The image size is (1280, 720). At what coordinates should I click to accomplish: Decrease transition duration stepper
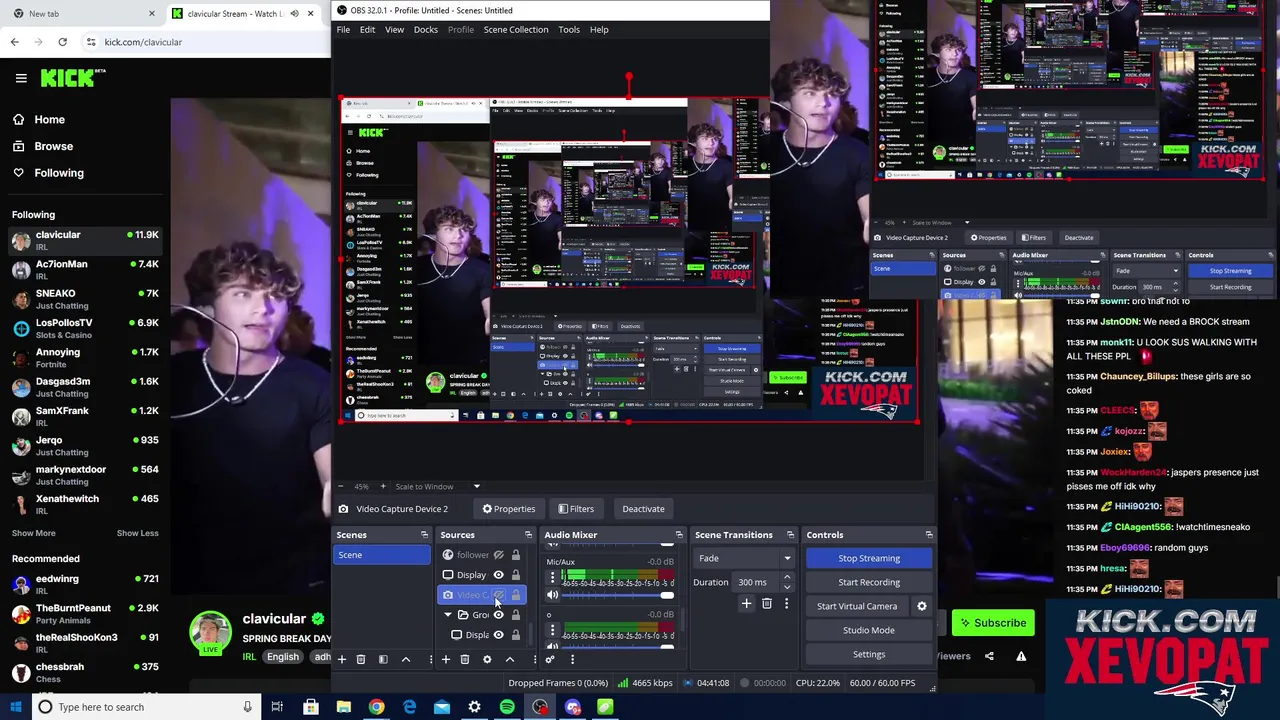(x=786, y=587)
